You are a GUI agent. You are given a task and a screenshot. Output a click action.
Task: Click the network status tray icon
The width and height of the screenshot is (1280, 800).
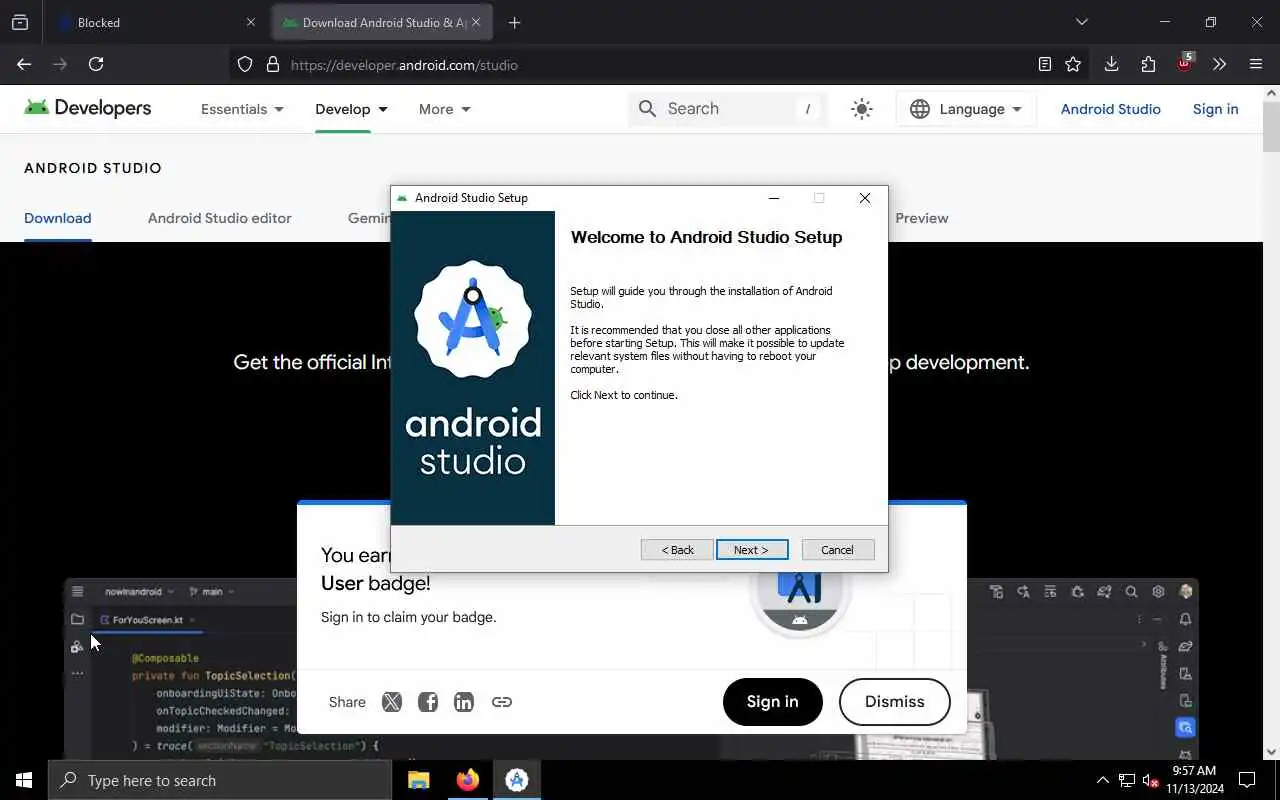click(1127, 780)
